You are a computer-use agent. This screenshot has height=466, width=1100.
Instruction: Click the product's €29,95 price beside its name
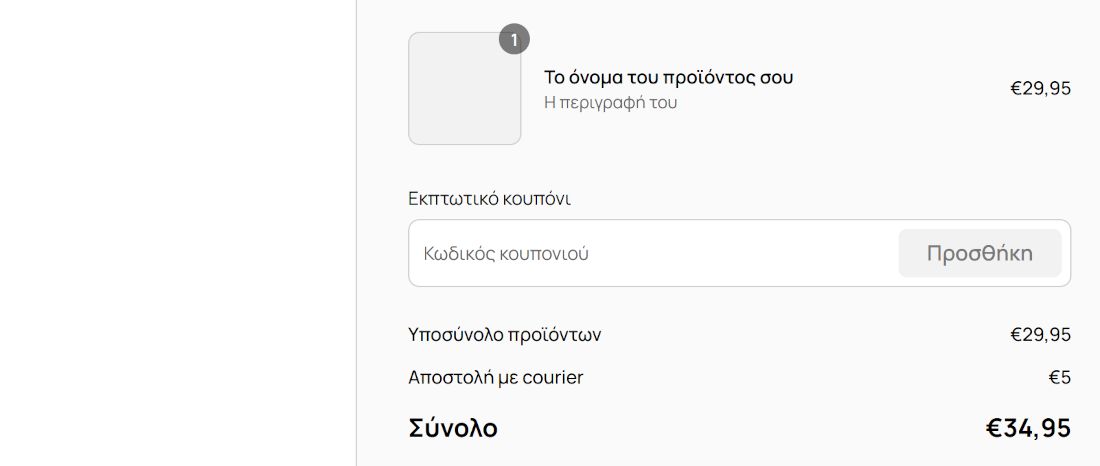1040,88
